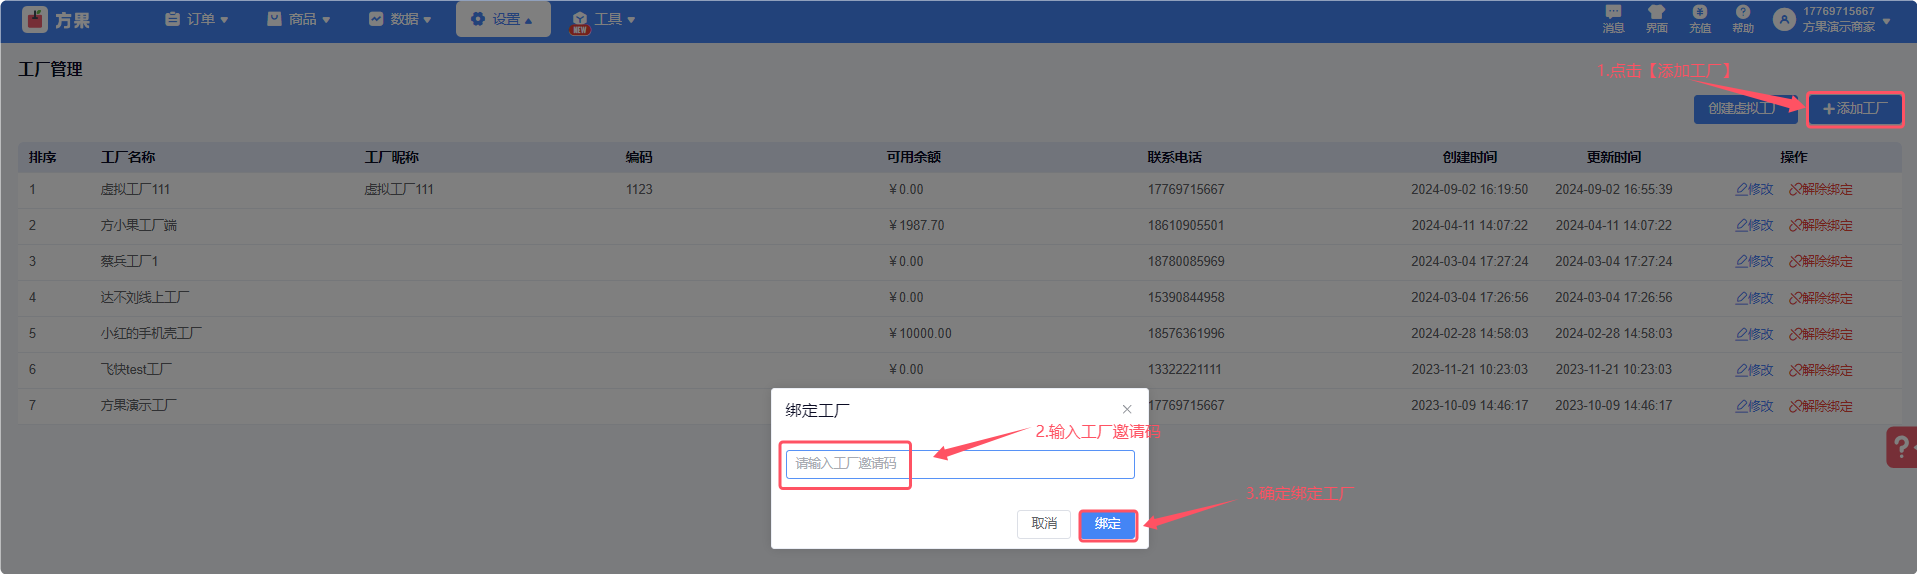Open the 商品 menu
1917x574 pixels.
(x=299, y=19)
